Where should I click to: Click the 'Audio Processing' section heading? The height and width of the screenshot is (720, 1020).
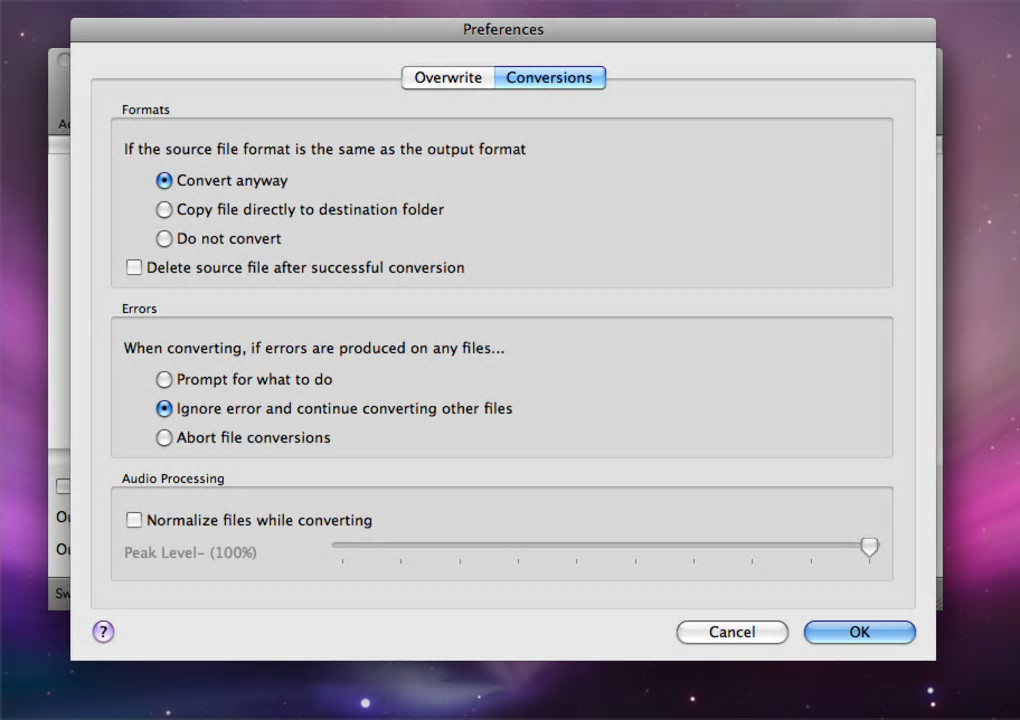click(x=173, y=479)
